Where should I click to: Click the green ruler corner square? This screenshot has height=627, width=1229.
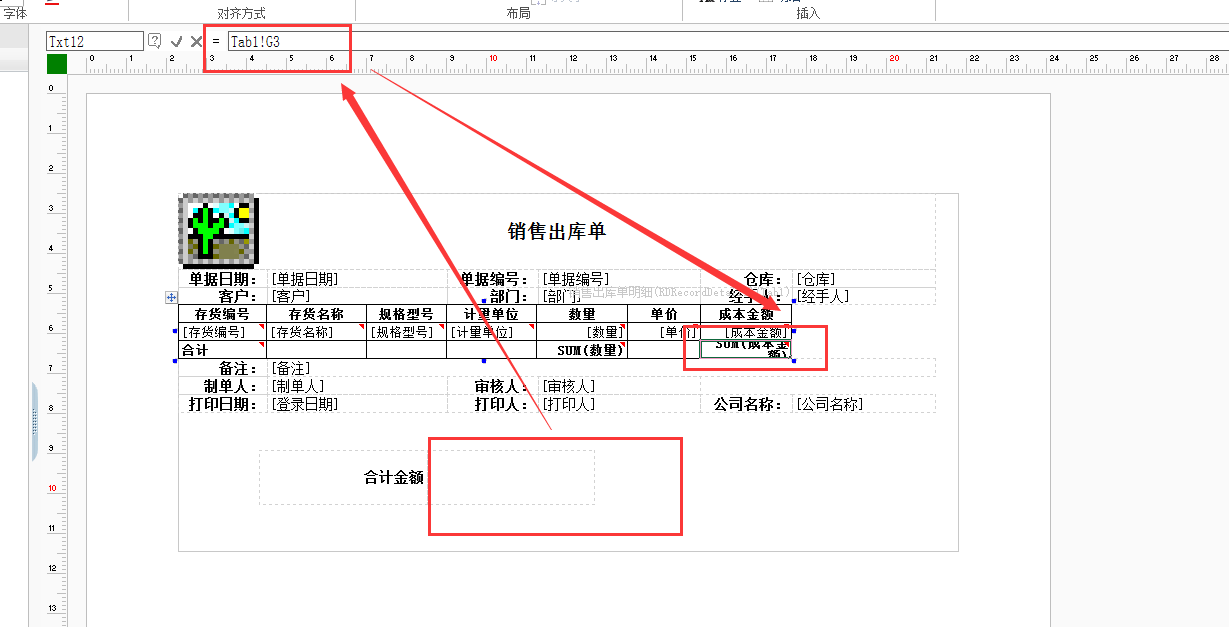(x=57, y=64)
